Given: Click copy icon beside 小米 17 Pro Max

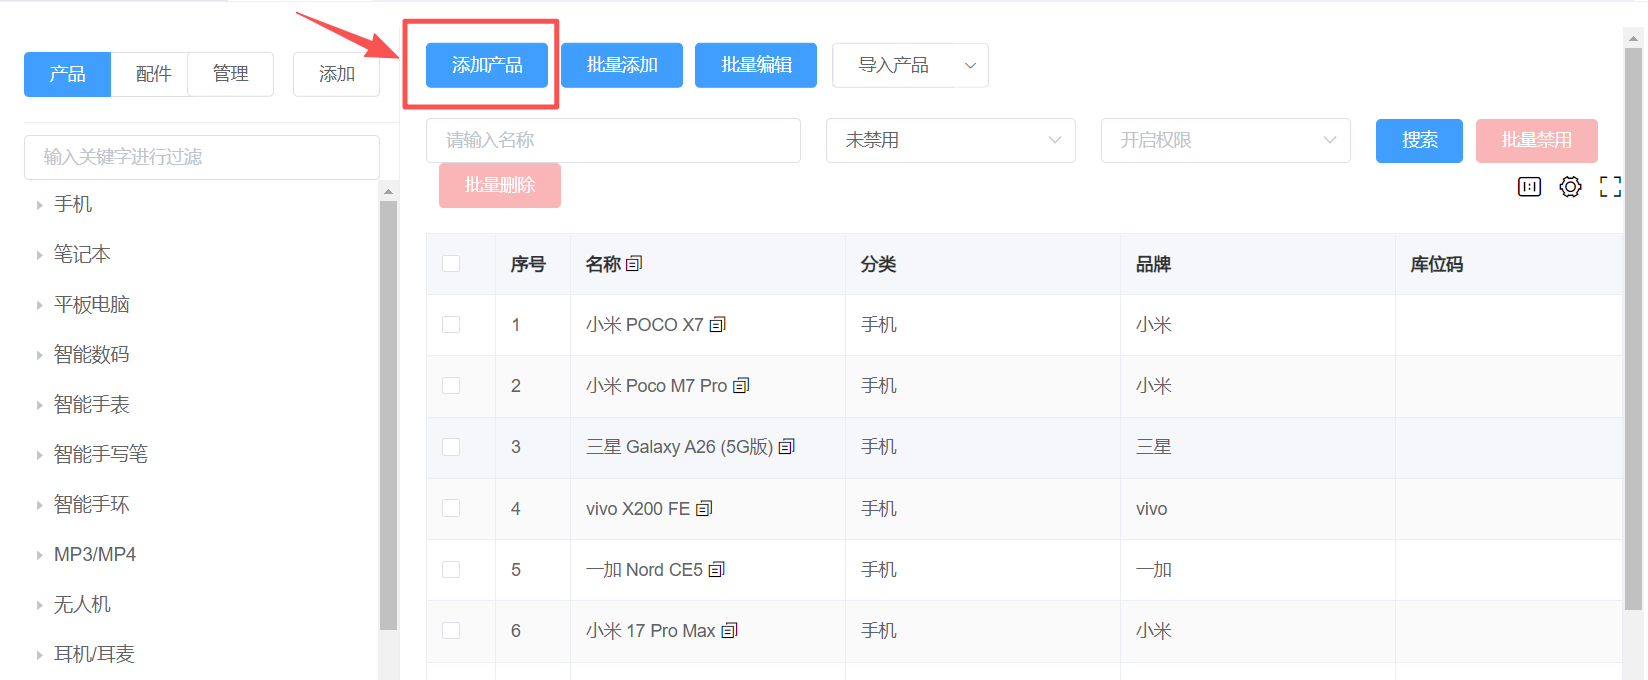Looking at the screenshot, I should pos(730,631).
